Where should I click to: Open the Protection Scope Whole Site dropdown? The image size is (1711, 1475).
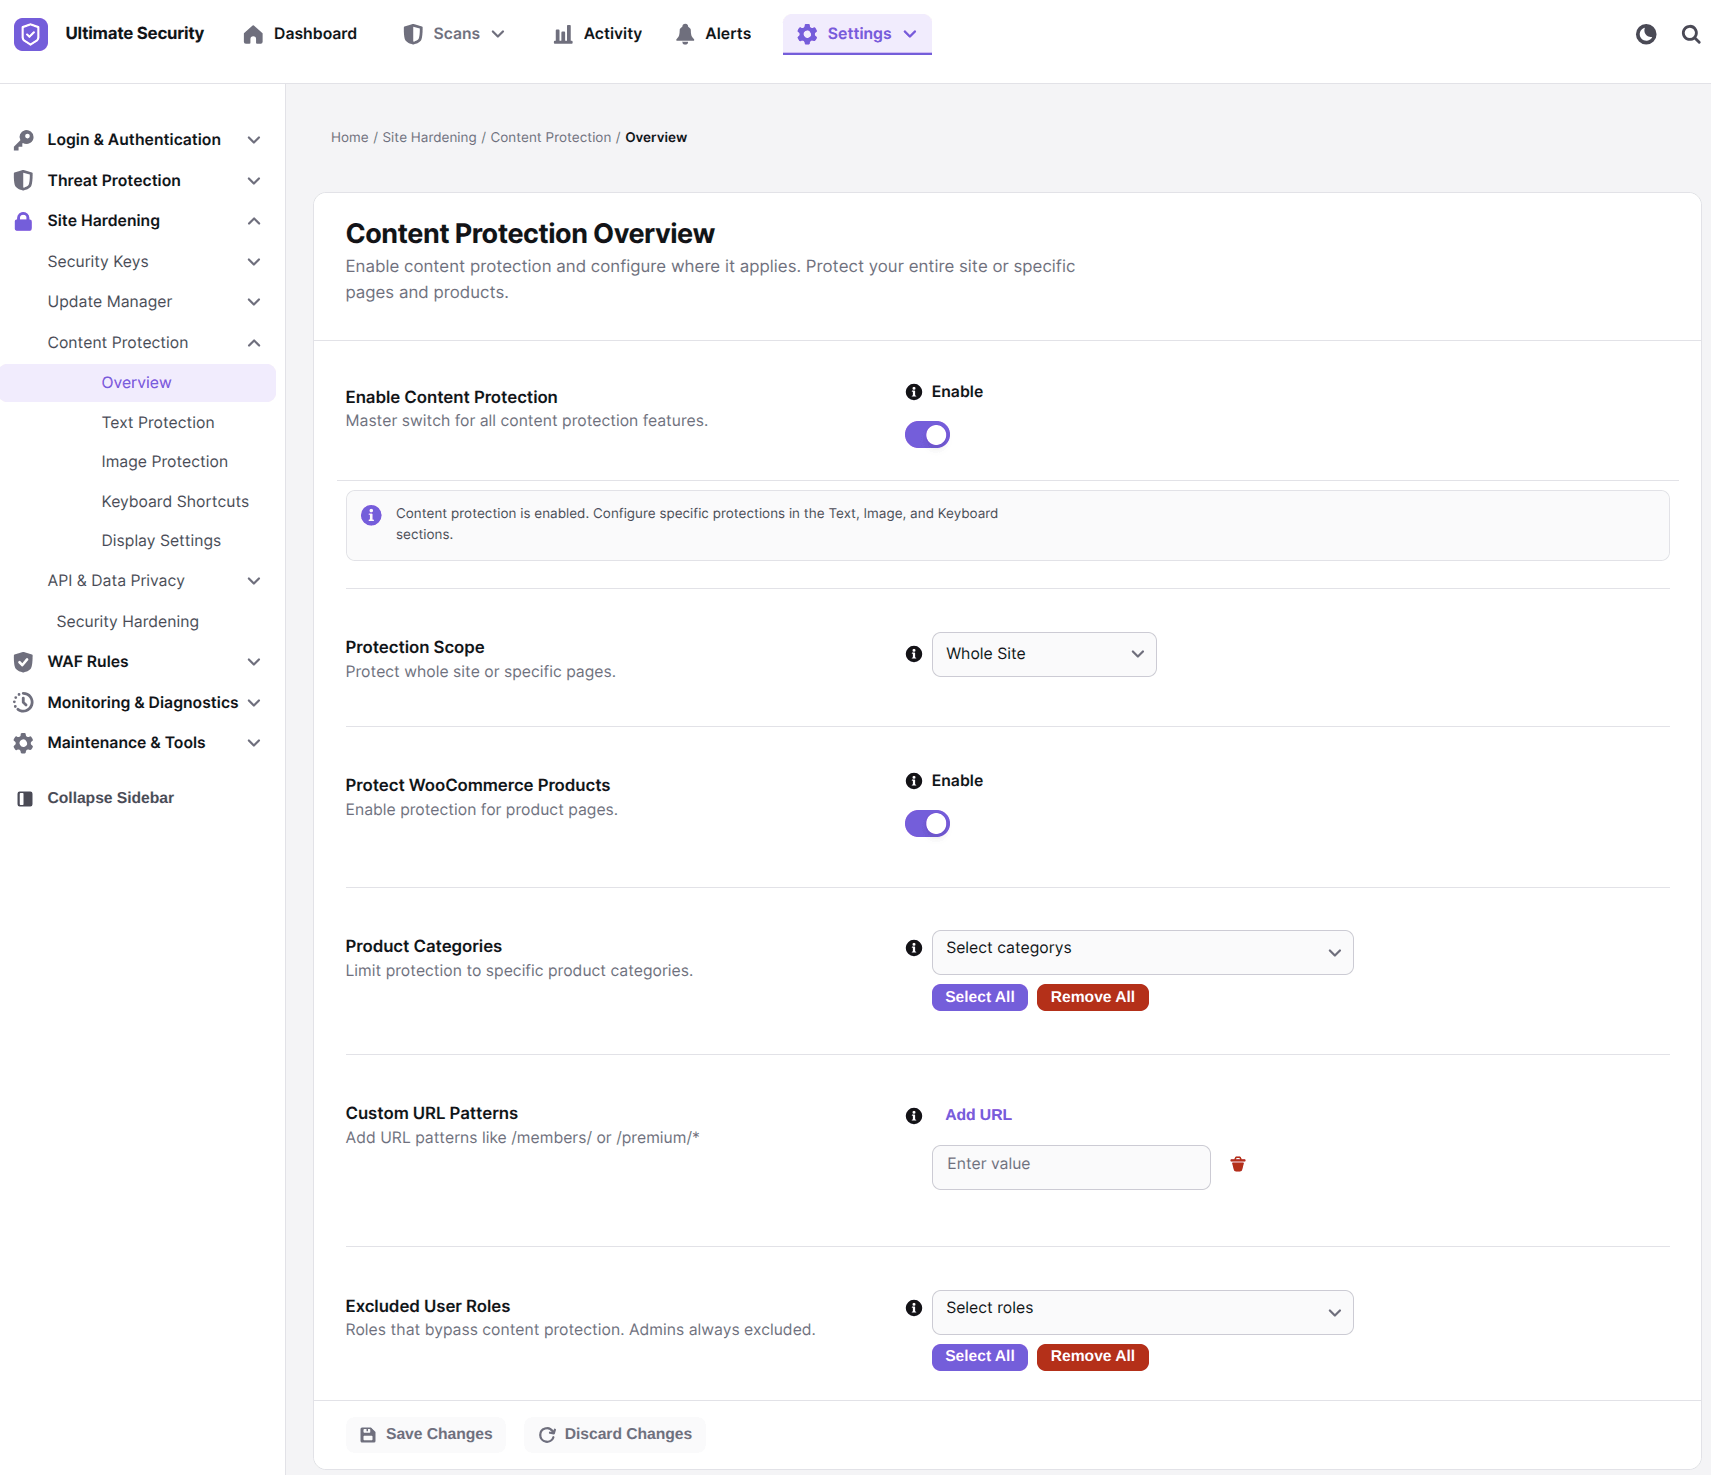pyautogui.click(x=1044, y=654)
